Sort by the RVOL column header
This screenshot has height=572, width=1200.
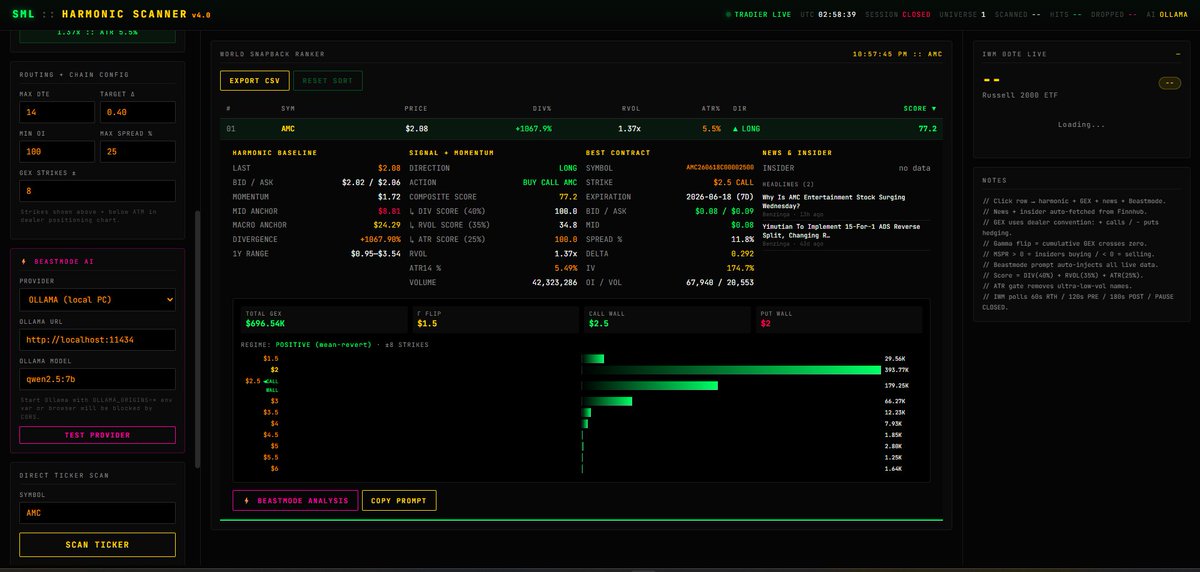631,108
